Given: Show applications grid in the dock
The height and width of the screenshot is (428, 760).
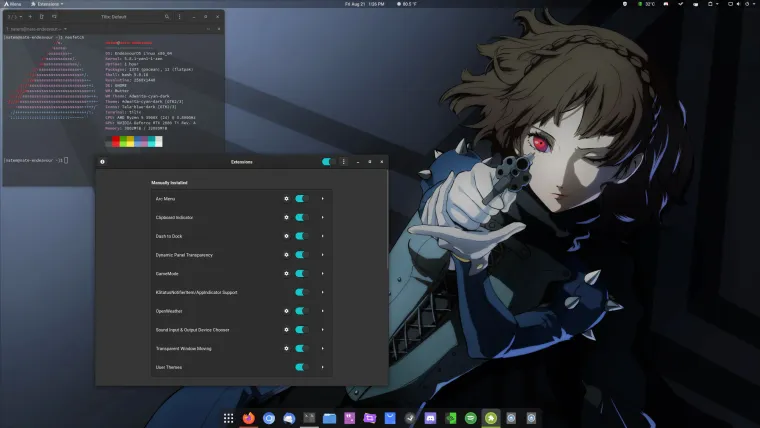Looking at the screenshot, I should tap(228, 418).
